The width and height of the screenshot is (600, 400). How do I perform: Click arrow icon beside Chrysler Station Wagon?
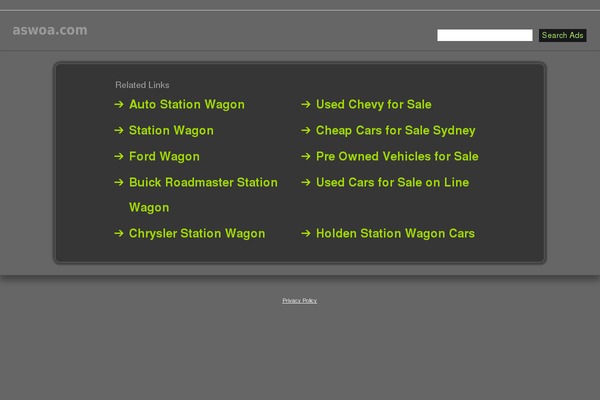119,233
